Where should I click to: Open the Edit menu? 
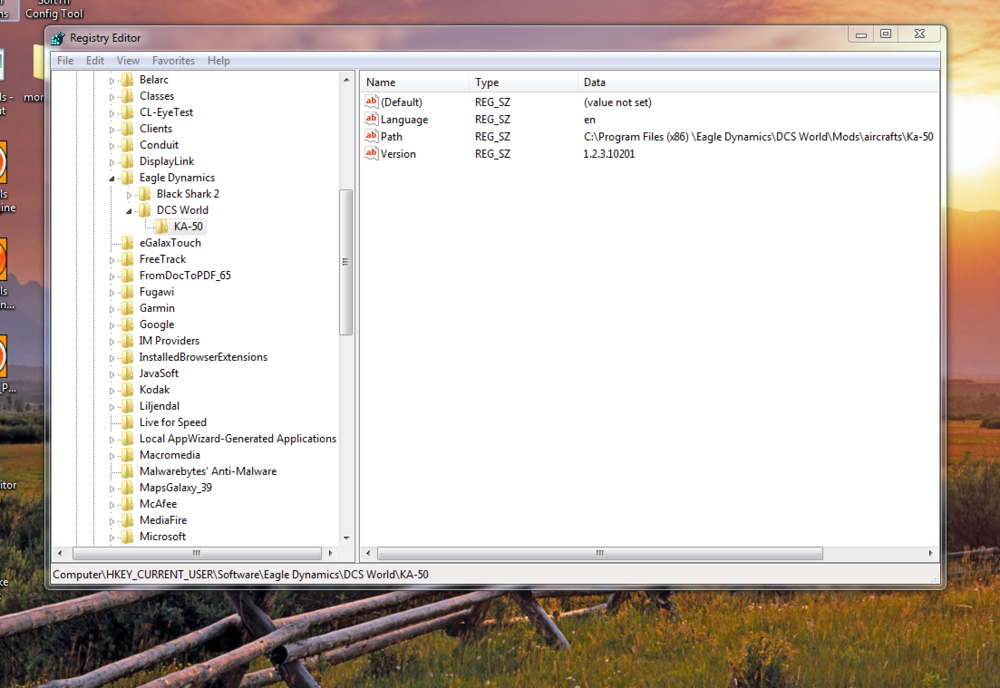(95, 61)
